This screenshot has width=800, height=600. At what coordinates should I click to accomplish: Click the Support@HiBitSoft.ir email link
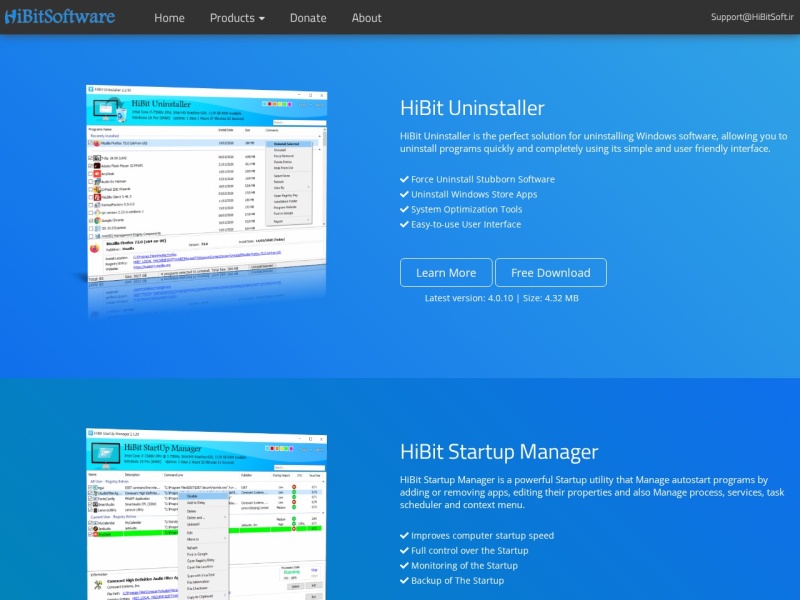pyautogui.click(x=752, y=17)
